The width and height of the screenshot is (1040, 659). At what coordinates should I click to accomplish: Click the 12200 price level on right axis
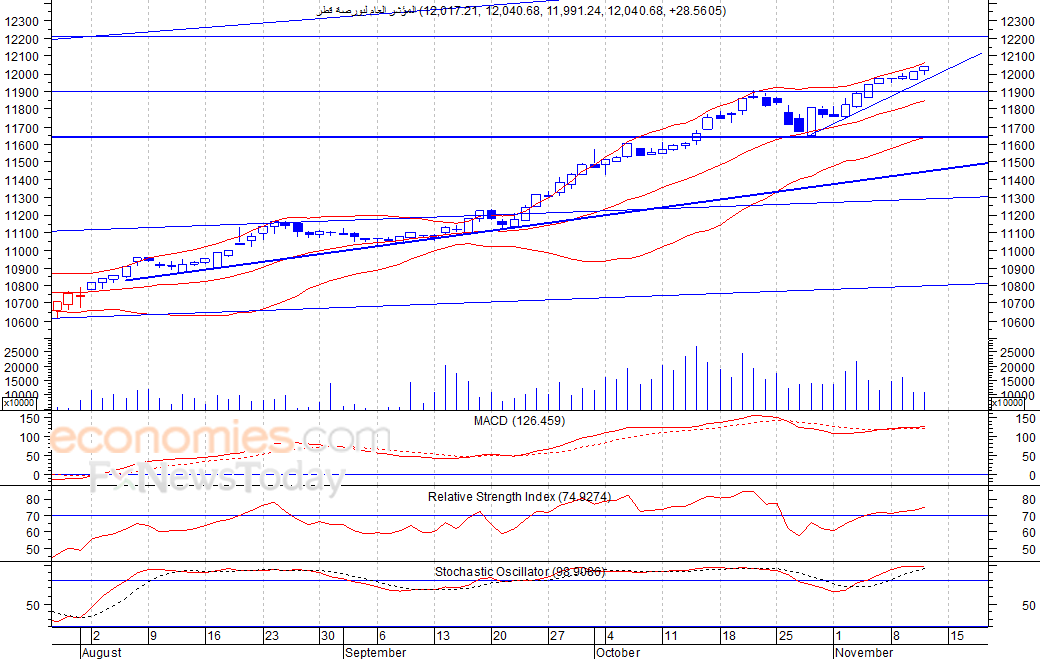(1017, 39)
